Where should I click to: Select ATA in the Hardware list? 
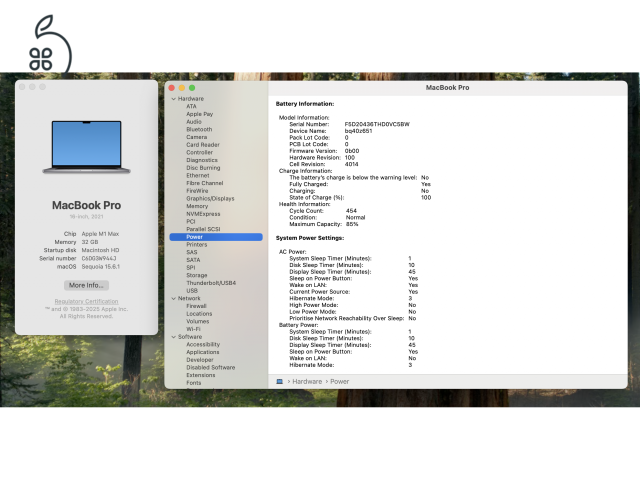pyautogui.click(x=191, y=106)
